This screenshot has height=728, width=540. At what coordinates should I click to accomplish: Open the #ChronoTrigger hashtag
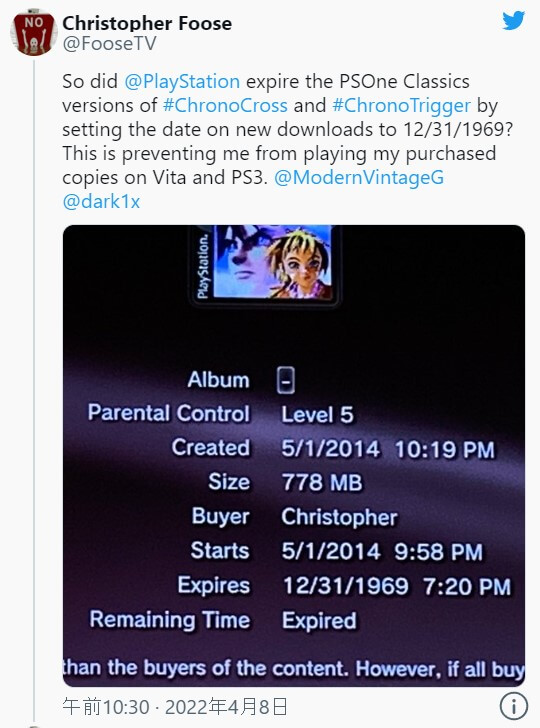(x=402, y=105)
